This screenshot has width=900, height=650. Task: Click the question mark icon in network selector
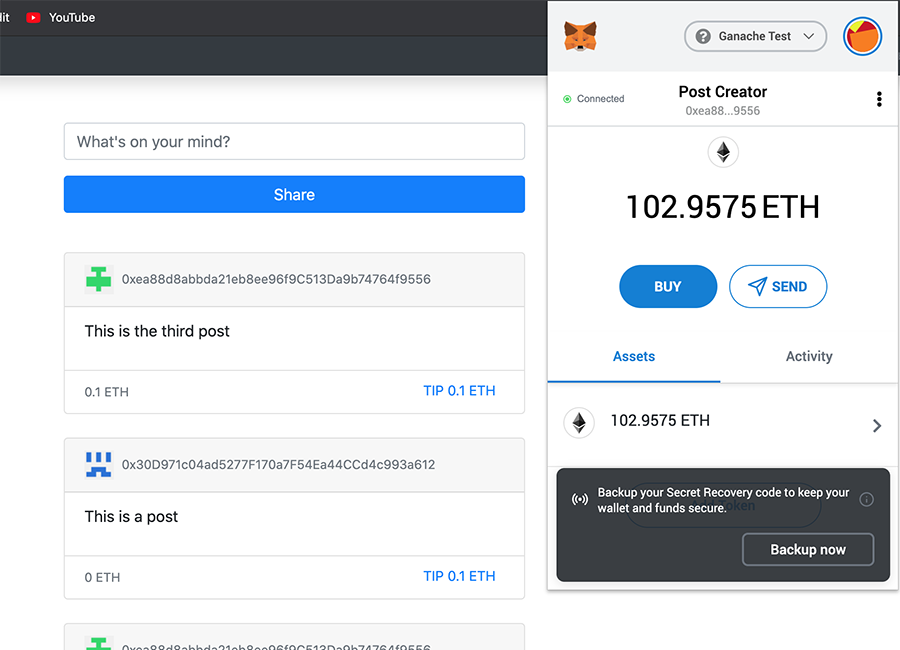(703, 36)
